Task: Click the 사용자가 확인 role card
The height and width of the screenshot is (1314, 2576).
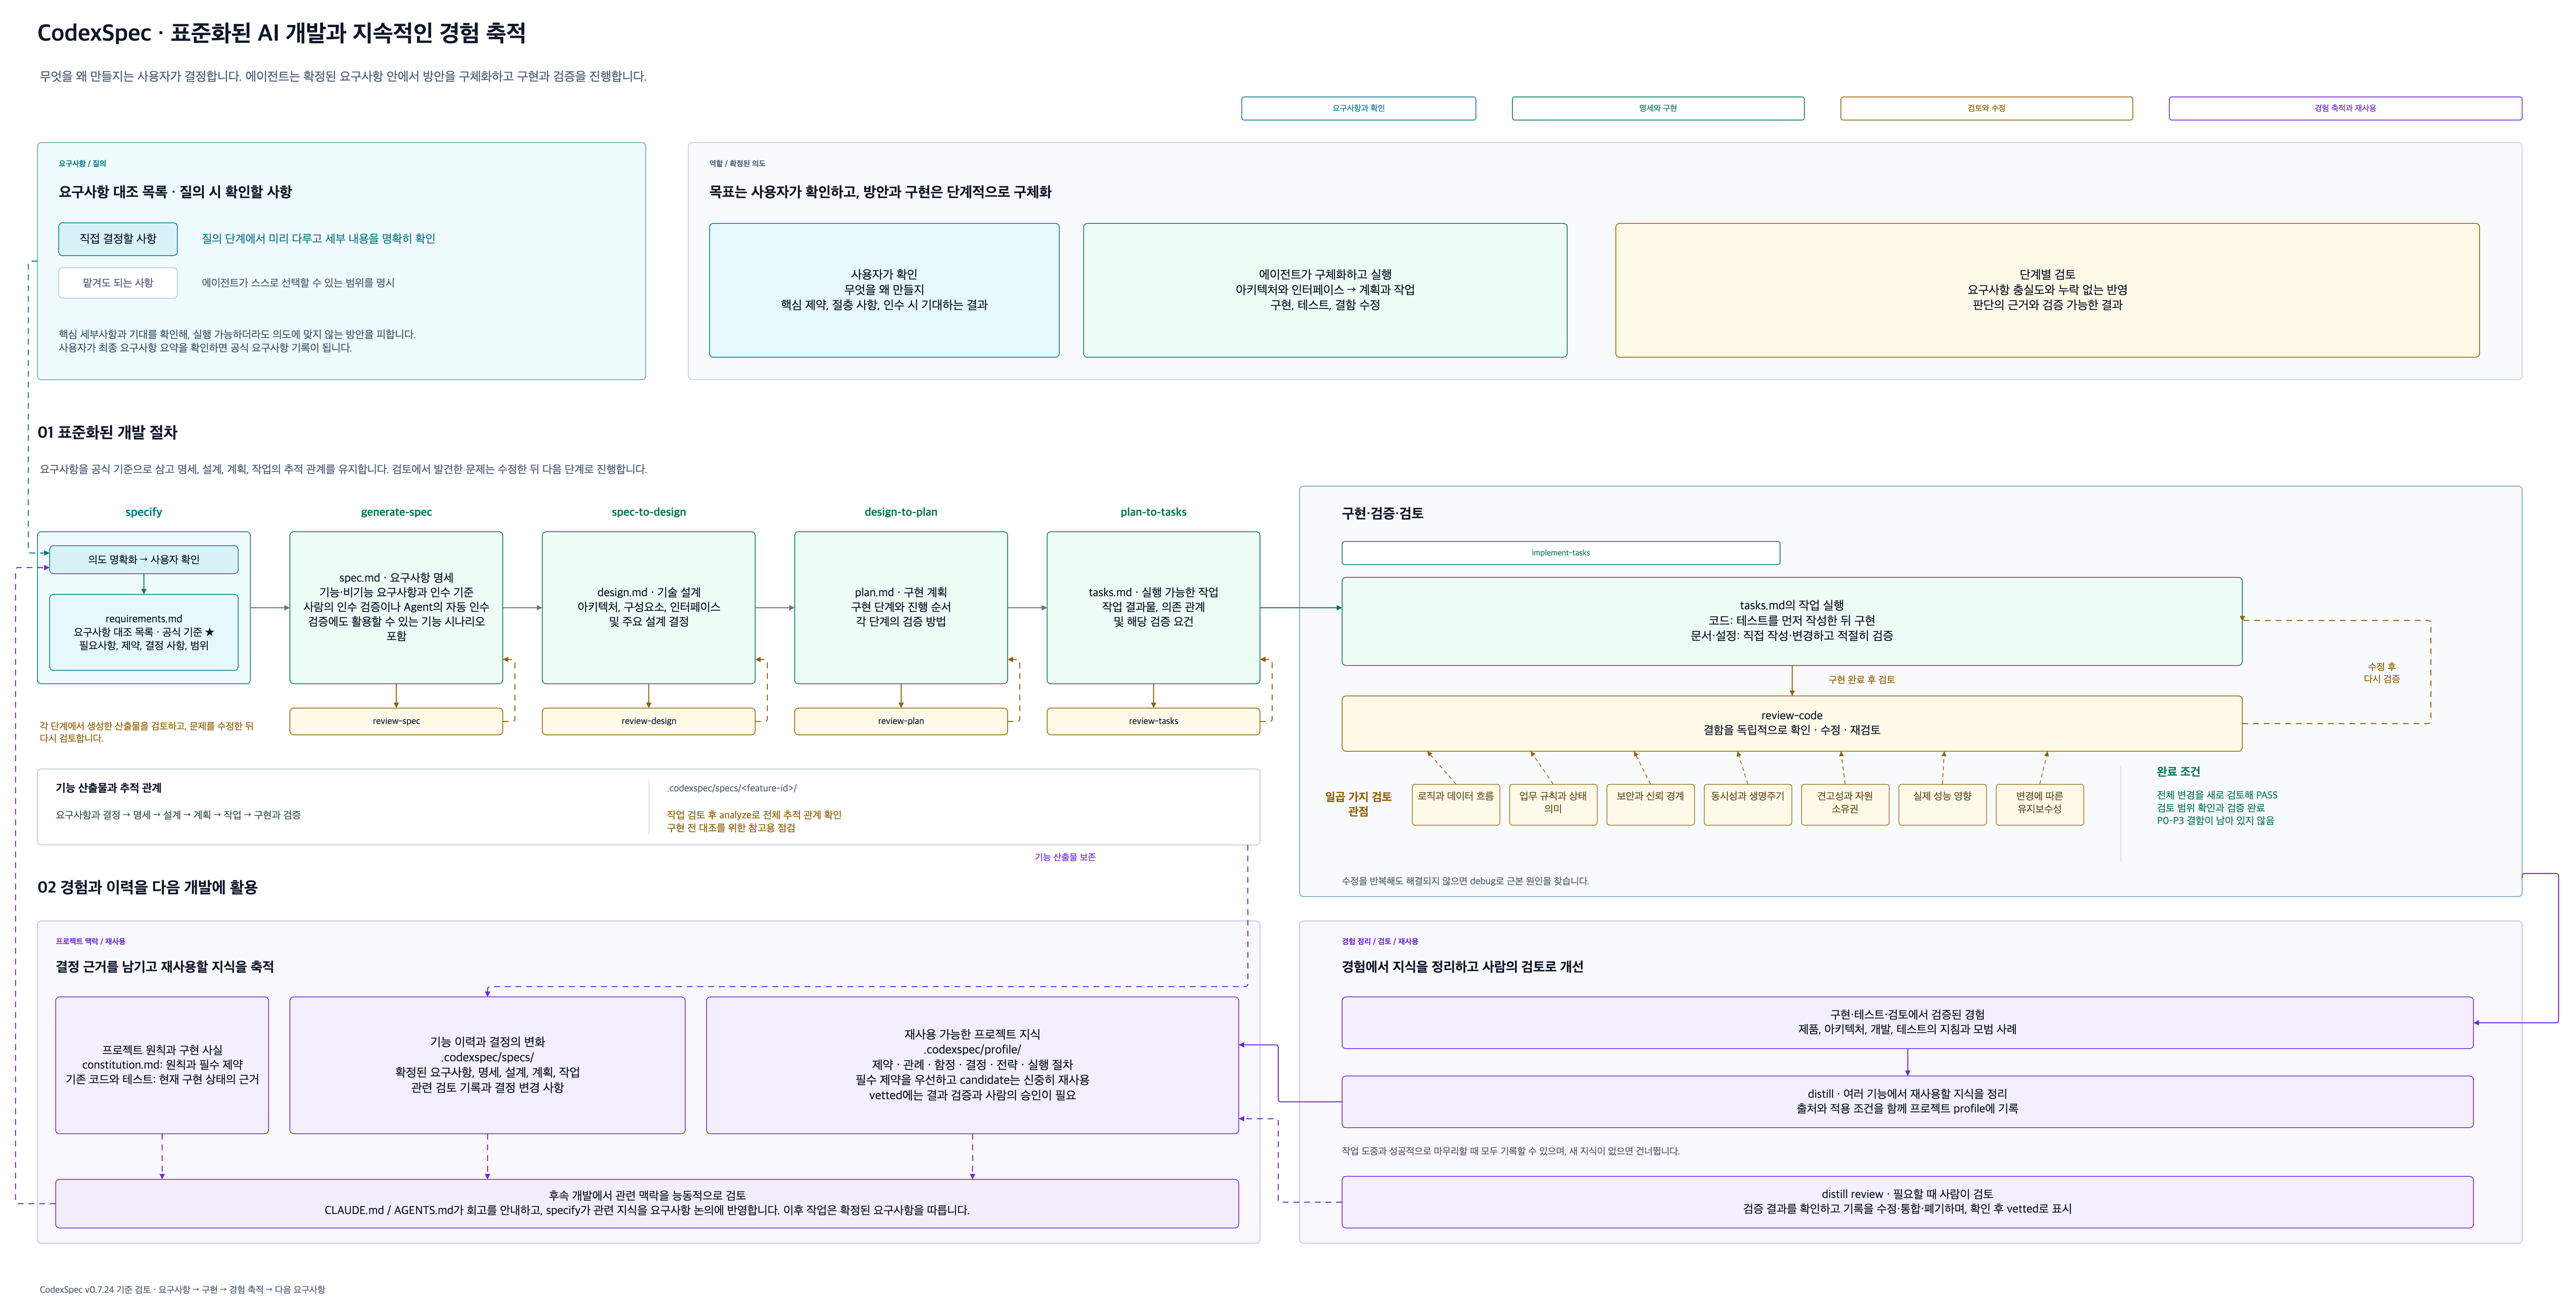Action: pos(884,290)
